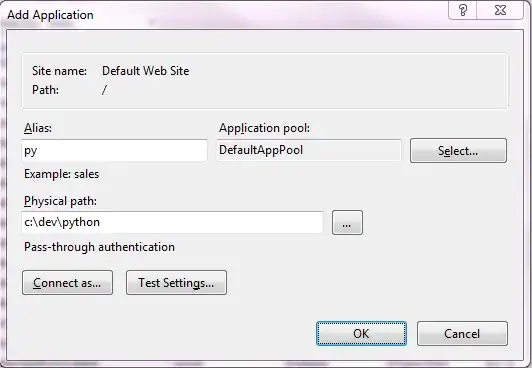Click the Add Application title bar

coord(50,15)
